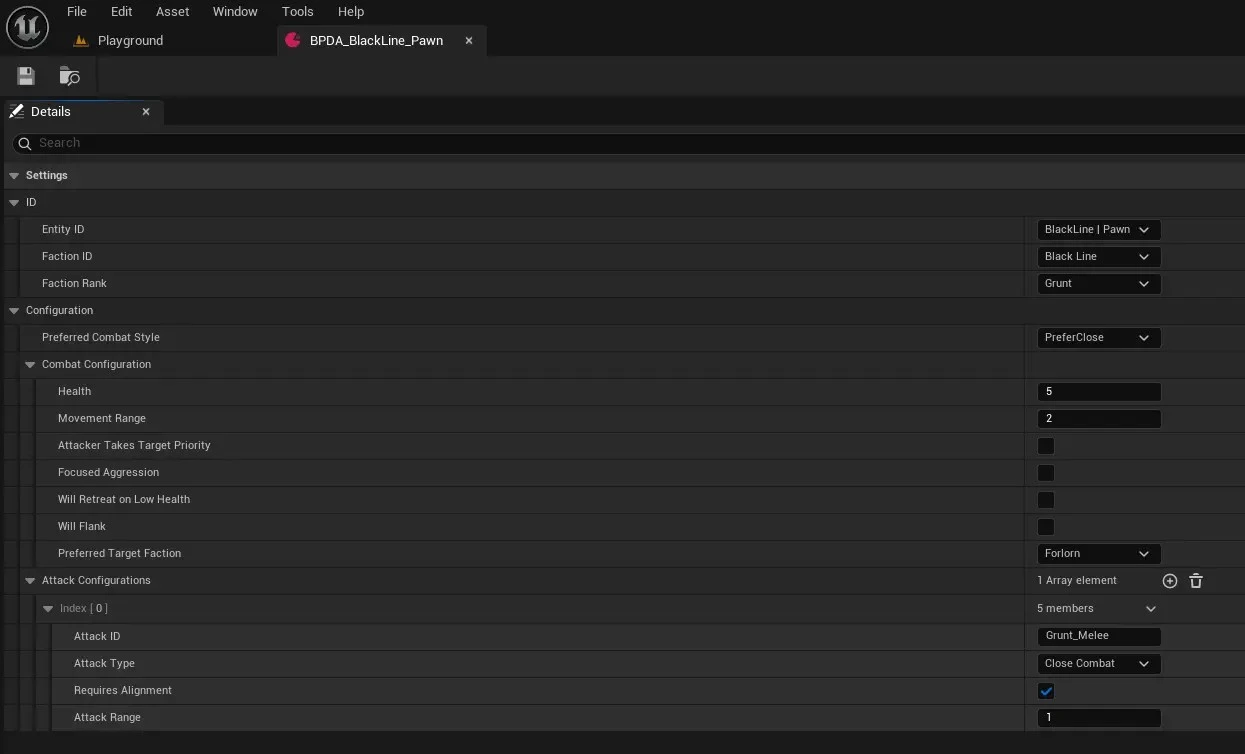
Task: Toggle the Will Flank checkbox
Action: (x=1046, y=527)
